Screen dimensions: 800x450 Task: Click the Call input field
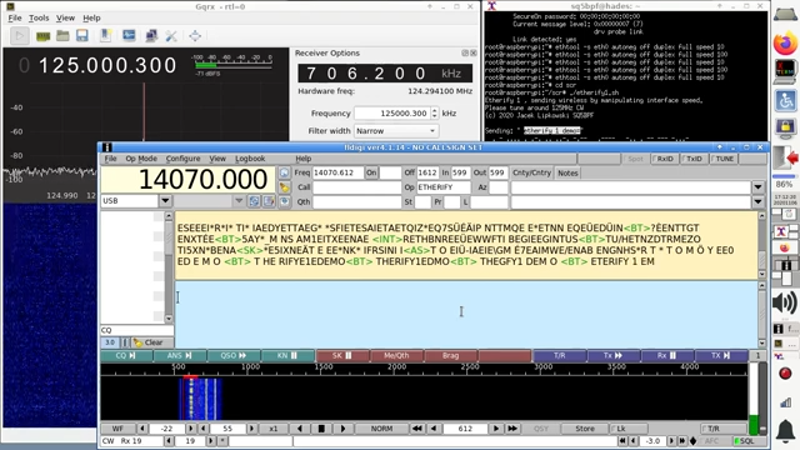(x=357, y=187)
